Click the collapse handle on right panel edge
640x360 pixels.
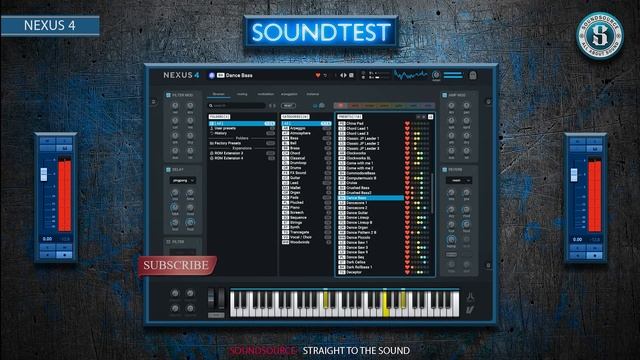tap(488, 102)
